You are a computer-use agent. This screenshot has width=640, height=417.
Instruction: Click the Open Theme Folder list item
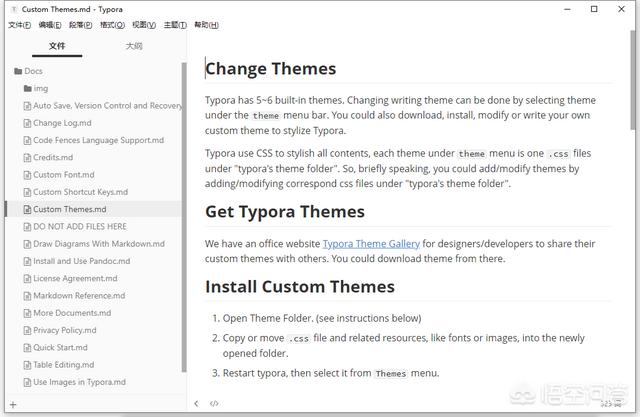coord(322,318)
